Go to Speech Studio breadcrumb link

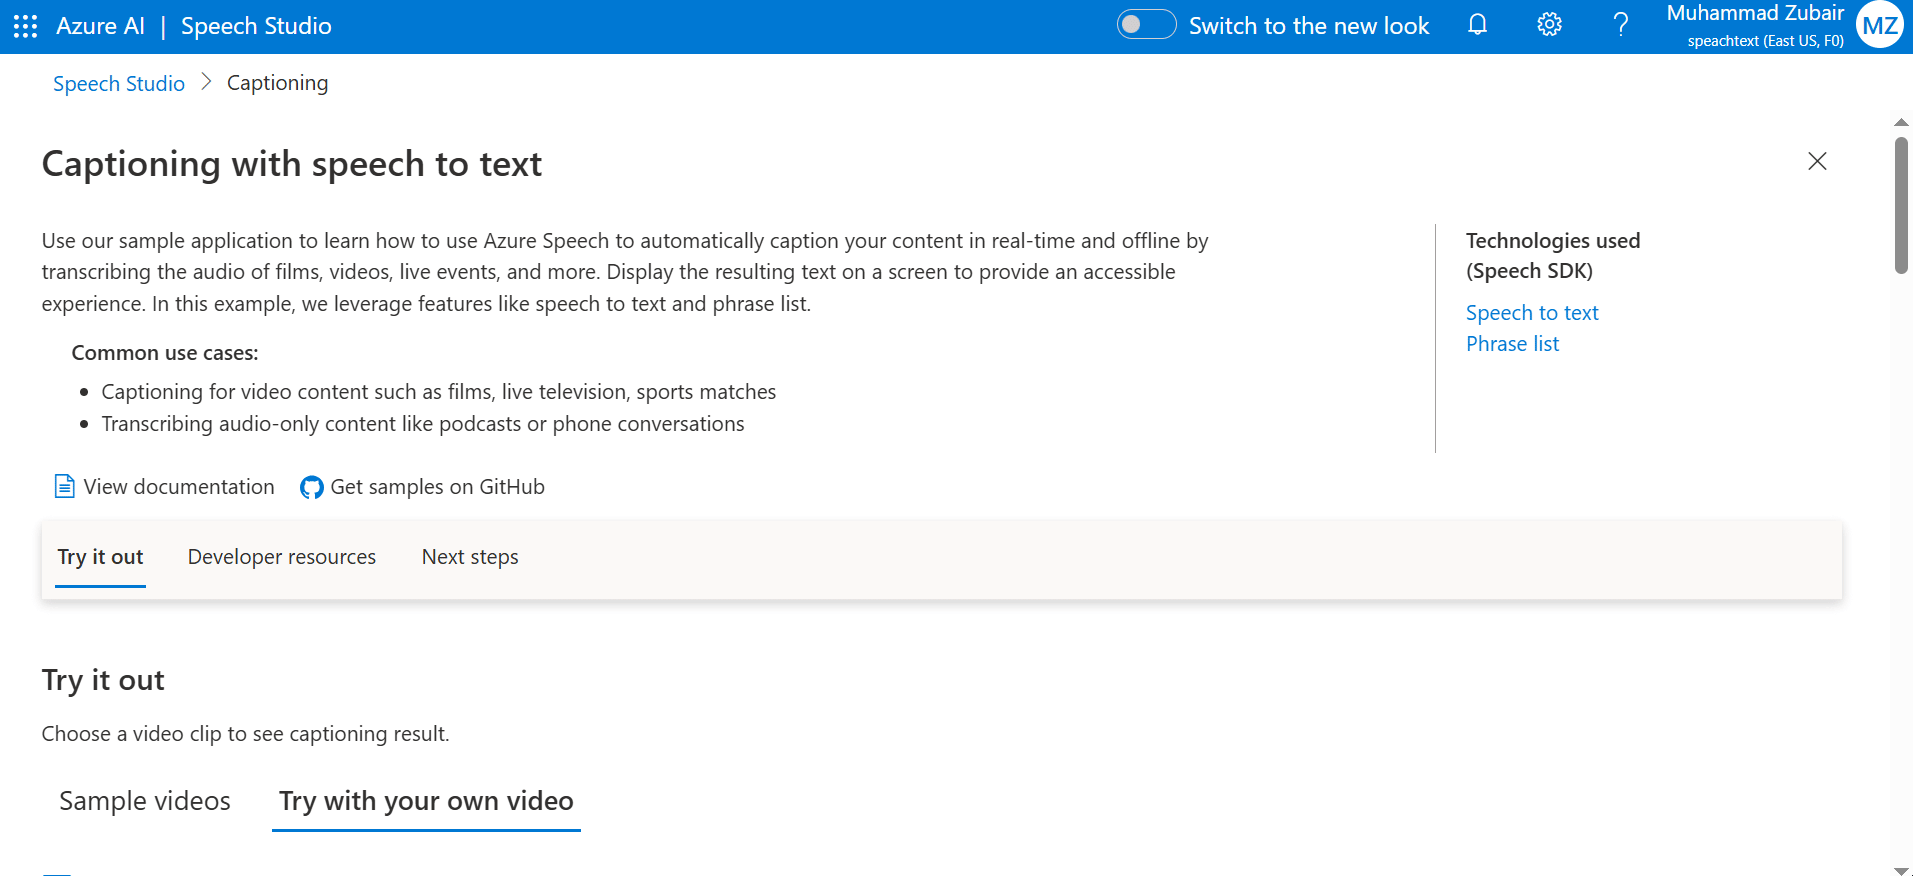119,83
